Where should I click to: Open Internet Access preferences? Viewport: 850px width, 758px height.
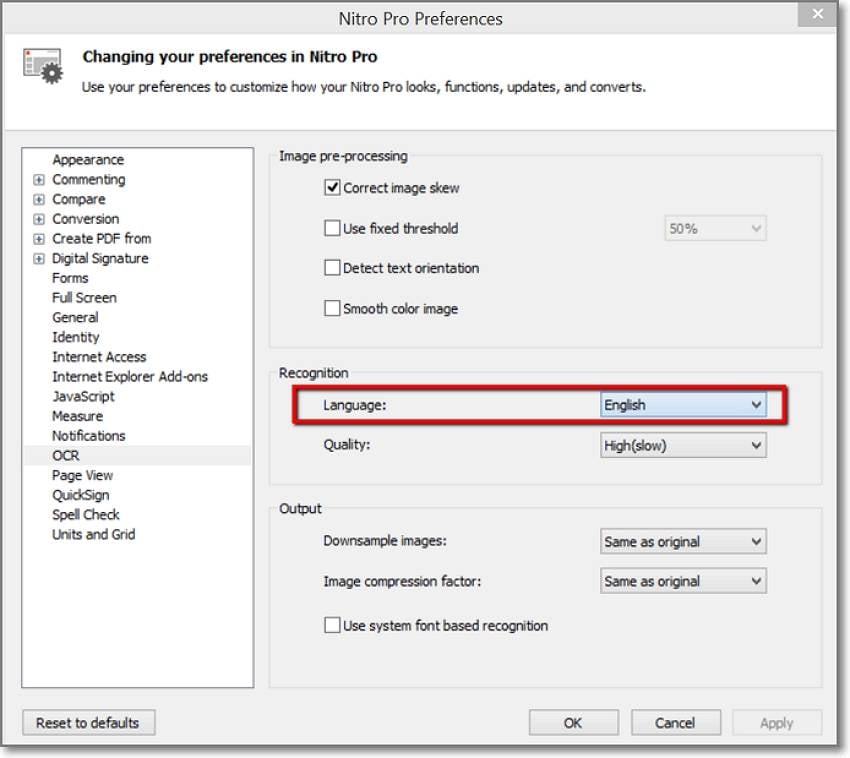[x=99, y=357]
